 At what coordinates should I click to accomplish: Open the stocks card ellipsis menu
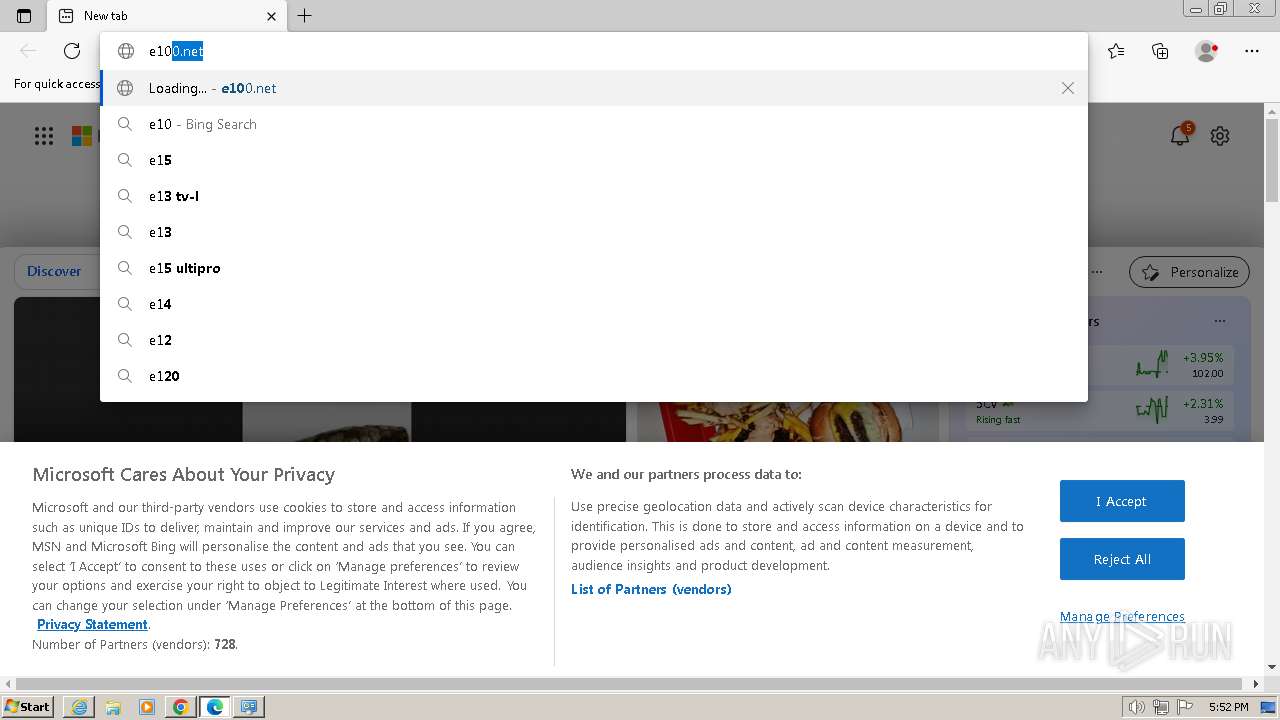[x=1219, y=321]
